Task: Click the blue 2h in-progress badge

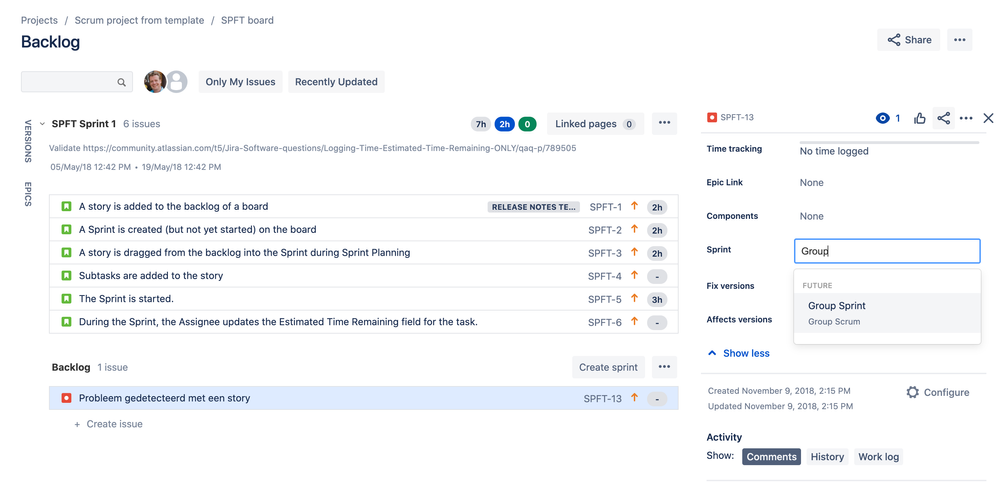Action: click(504, 124)
